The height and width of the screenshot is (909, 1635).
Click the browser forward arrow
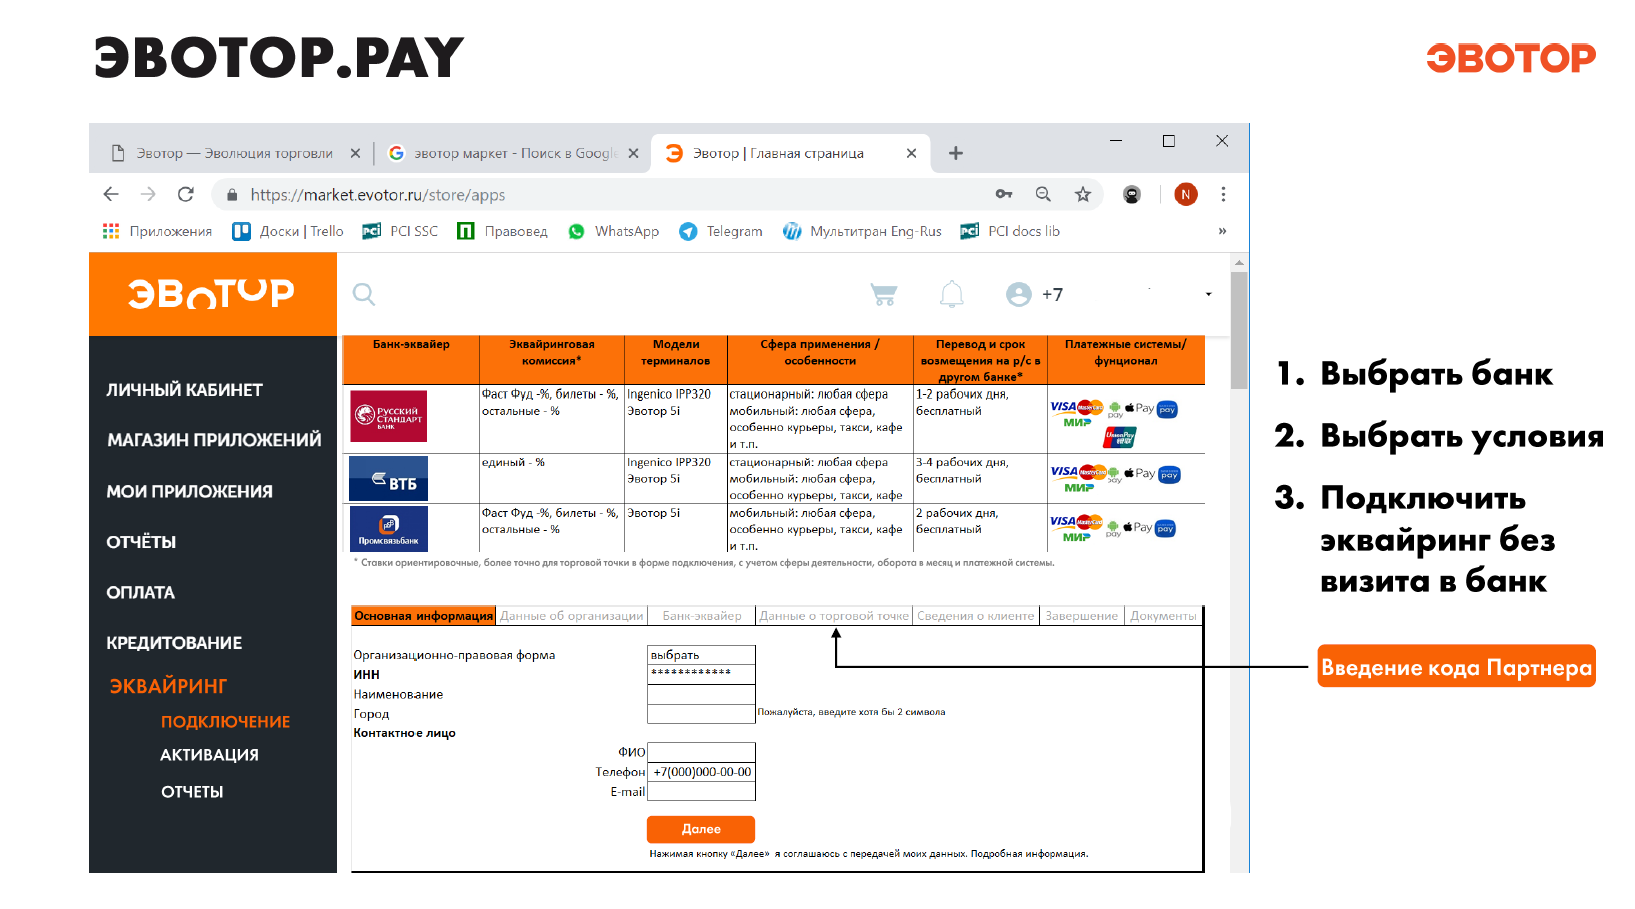[148, 194]
